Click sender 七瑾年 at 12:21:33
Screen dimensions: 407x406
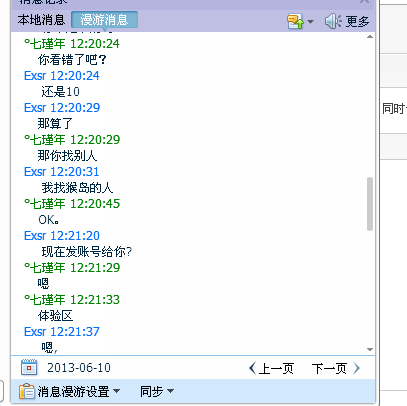click(x=45, y=299)
